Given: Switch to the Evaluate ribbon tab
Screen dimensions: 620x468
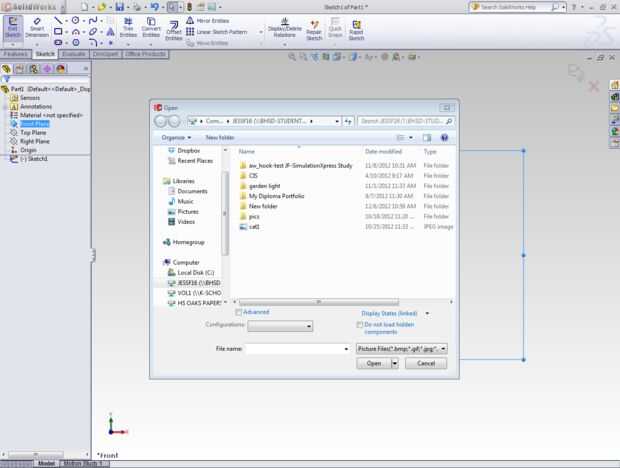Looking at the screenshot, I should click(74, 54).
